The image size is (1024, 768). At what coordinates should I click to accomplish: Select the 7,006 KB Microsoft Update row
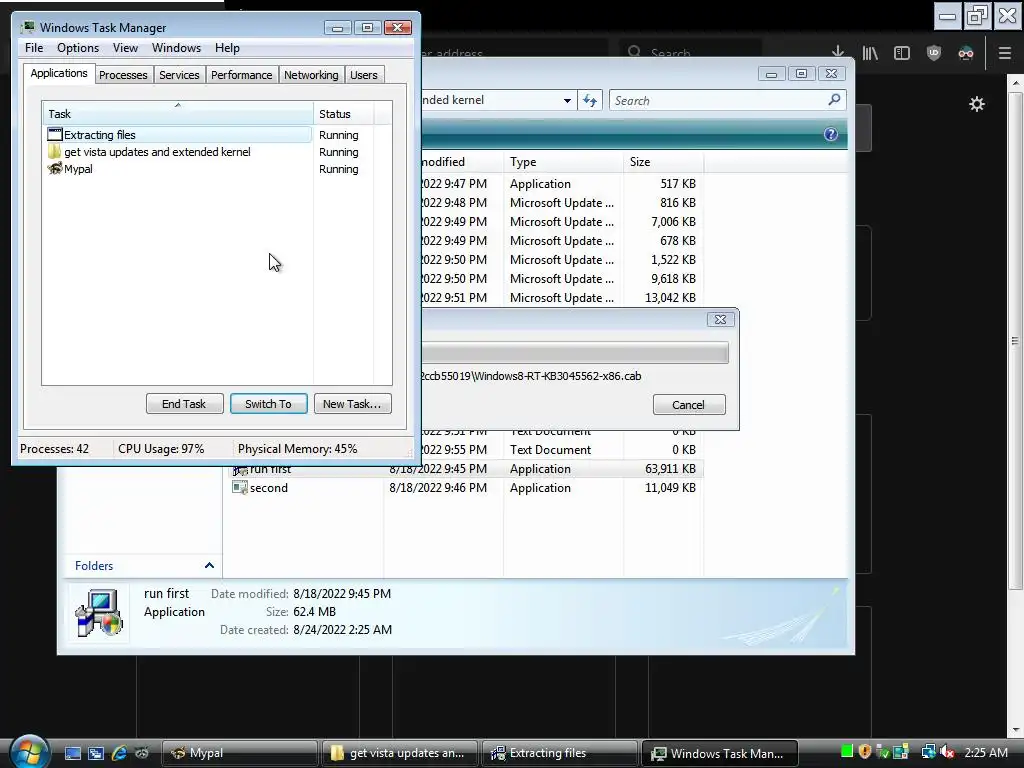pyautogui.click(x=562, y=222)
